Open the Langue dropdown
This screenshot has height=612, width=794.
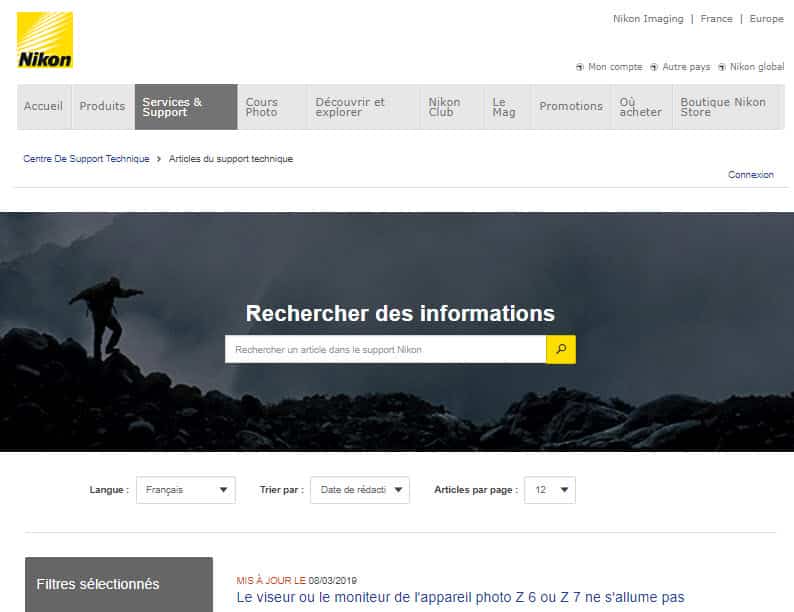tap(186, 489)
